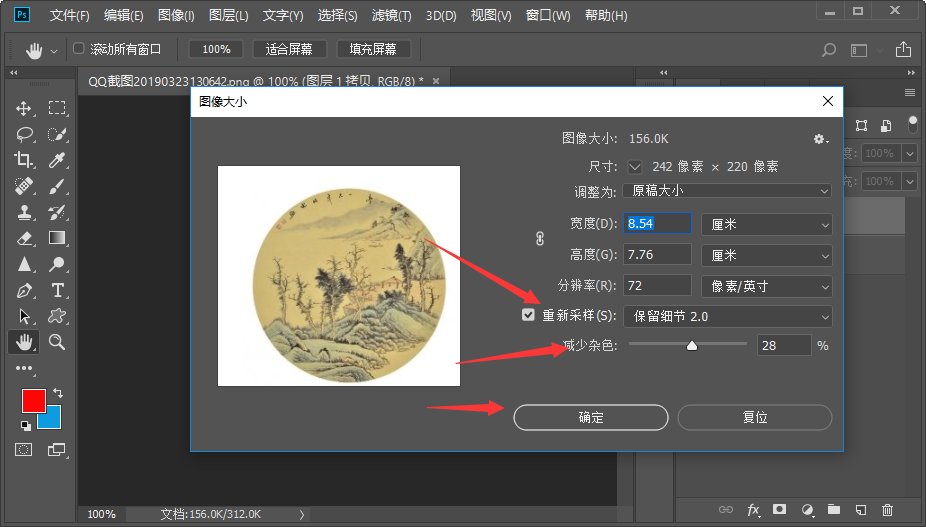Click the 100% zoom button in options bar
Viewport: 926px width, 527px height.
coord(216,49)
